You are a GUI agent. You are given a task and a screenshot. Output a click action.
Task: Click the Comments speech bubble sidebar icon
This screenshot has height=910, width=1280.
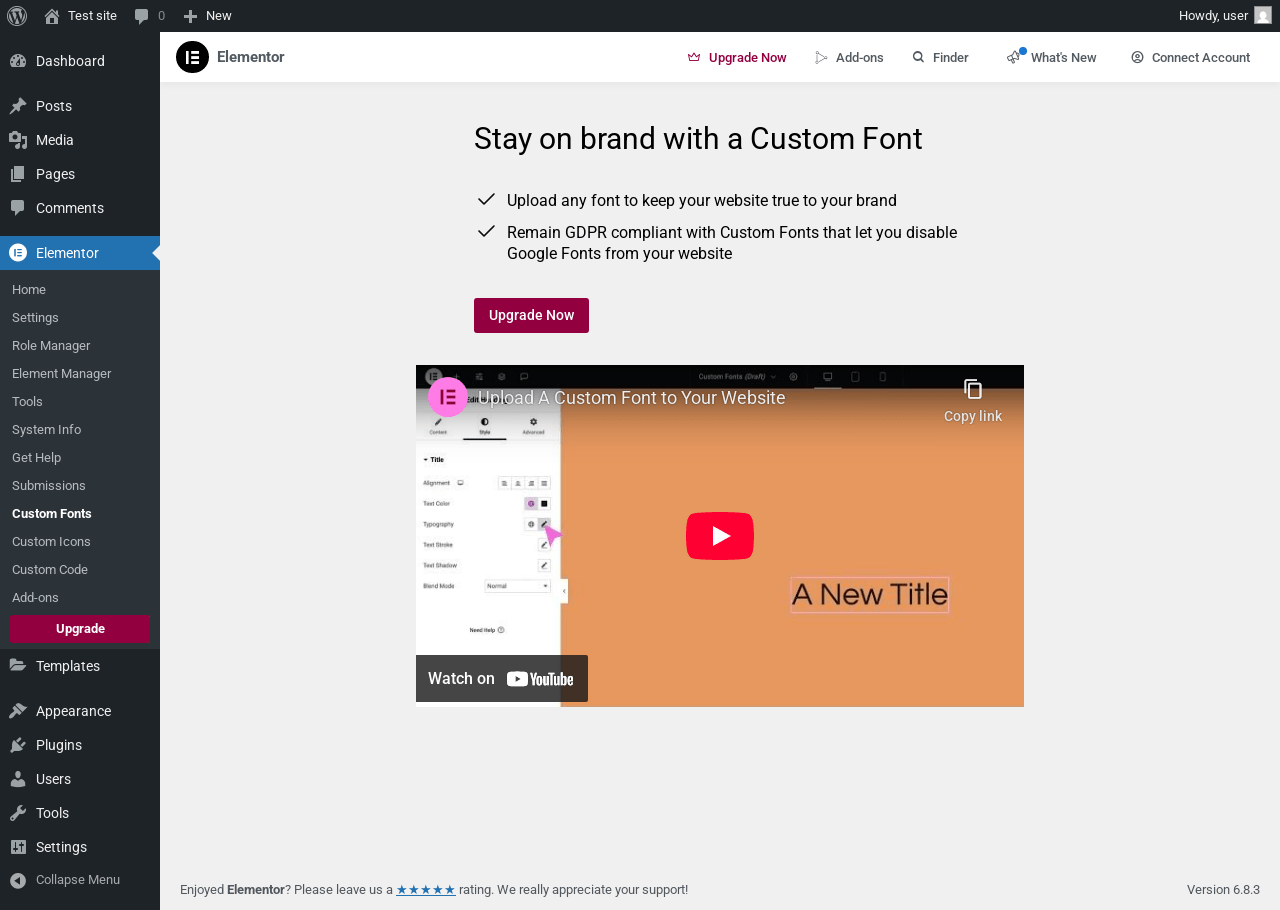[x=18, y=208]
